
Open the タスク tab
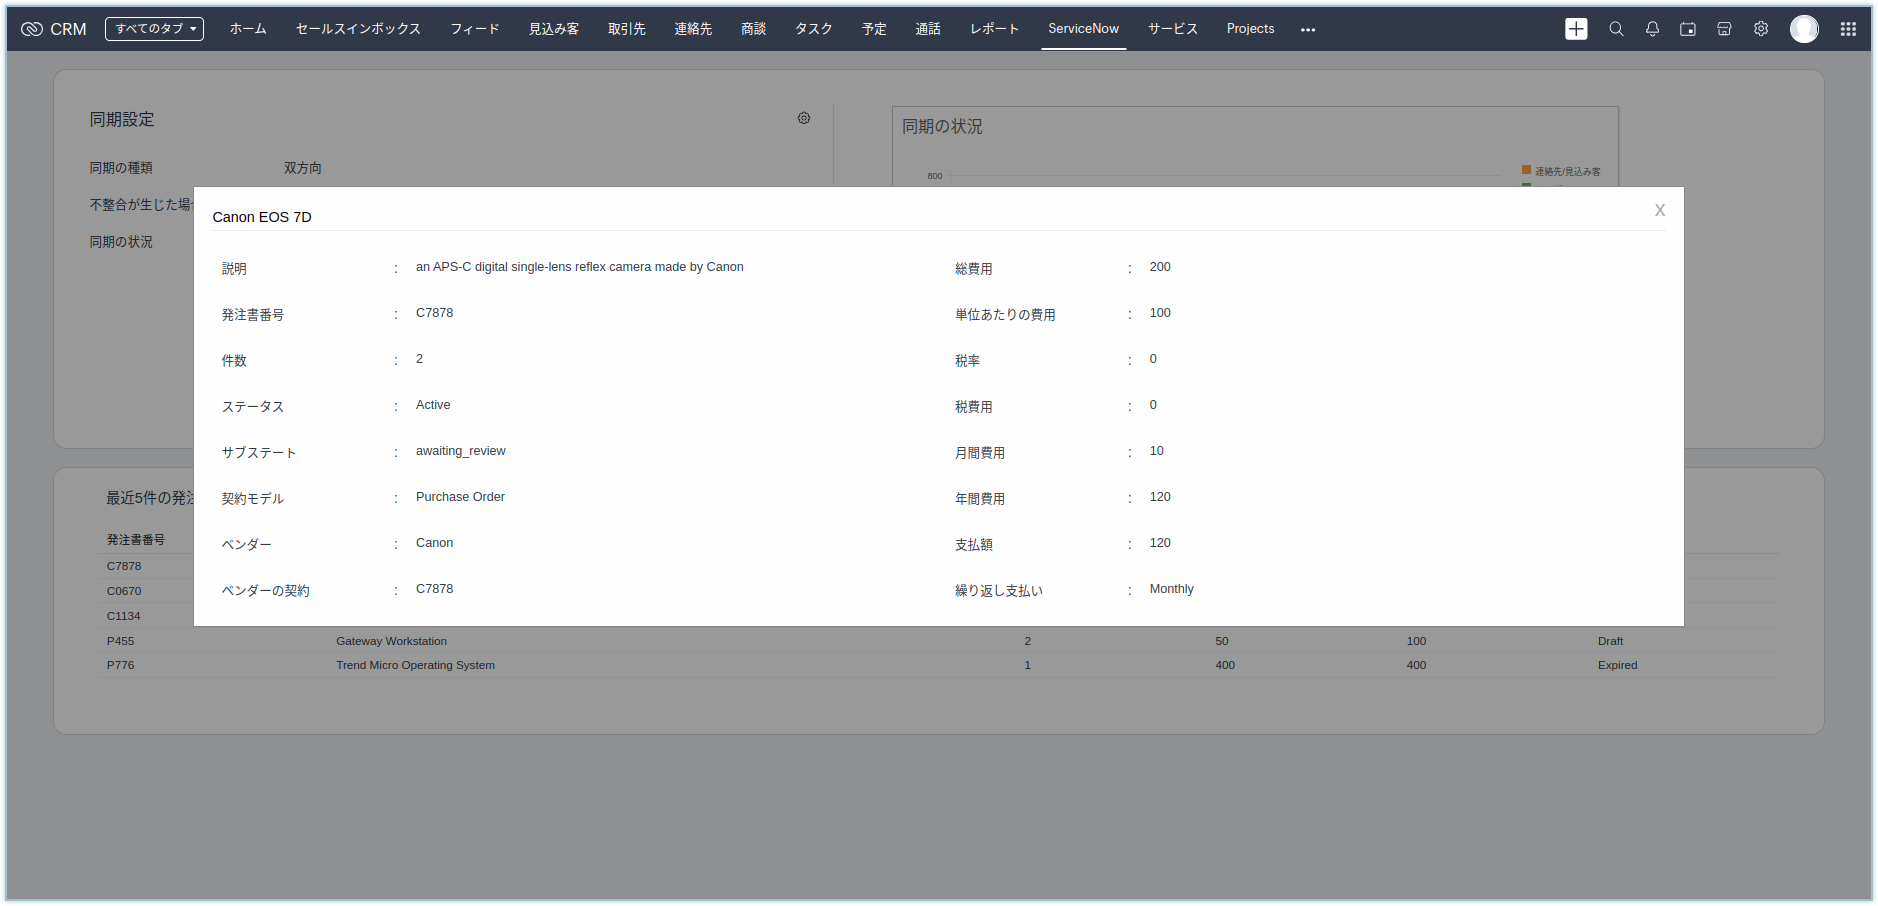pyautogui.click(x=814, y=29)
